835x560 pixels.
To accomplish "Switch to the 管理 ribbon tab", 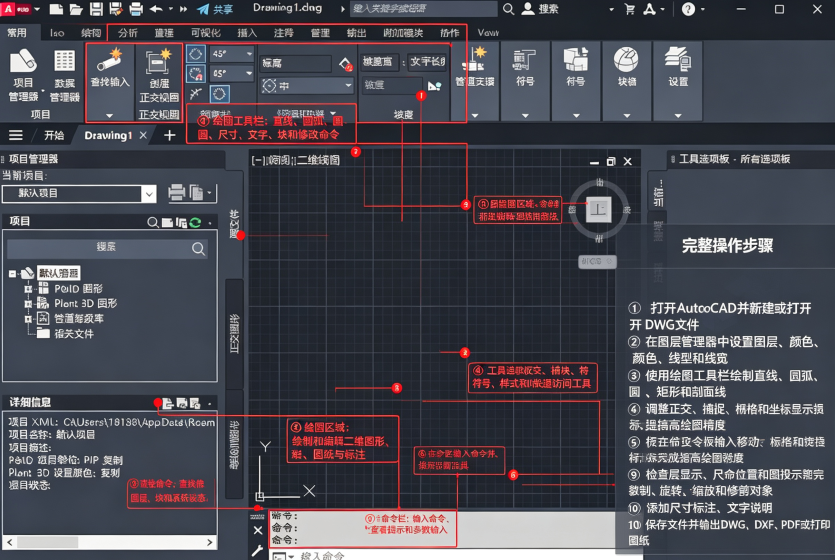I will pyautogui.click(x=320, y=33).
